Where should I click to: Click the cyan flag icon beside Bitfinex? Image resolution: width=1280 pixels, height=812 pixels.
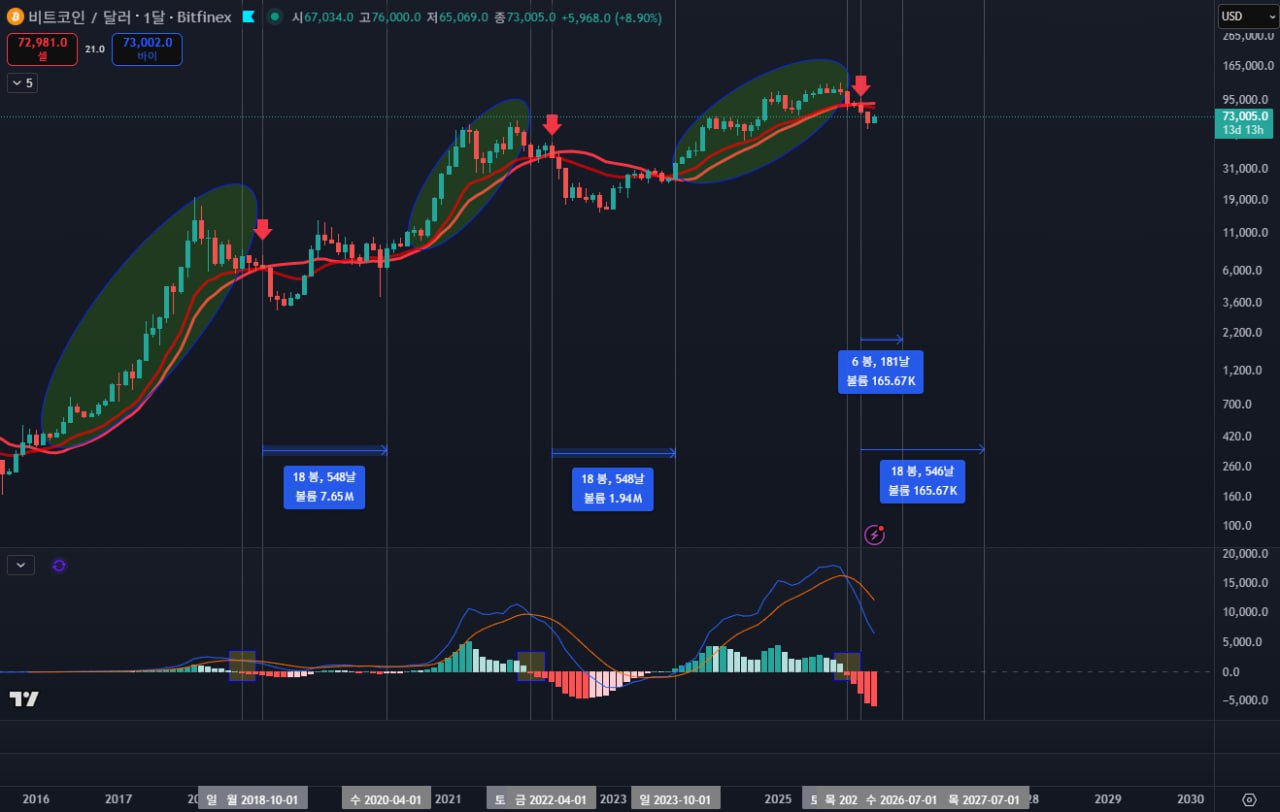click(249, 18)
